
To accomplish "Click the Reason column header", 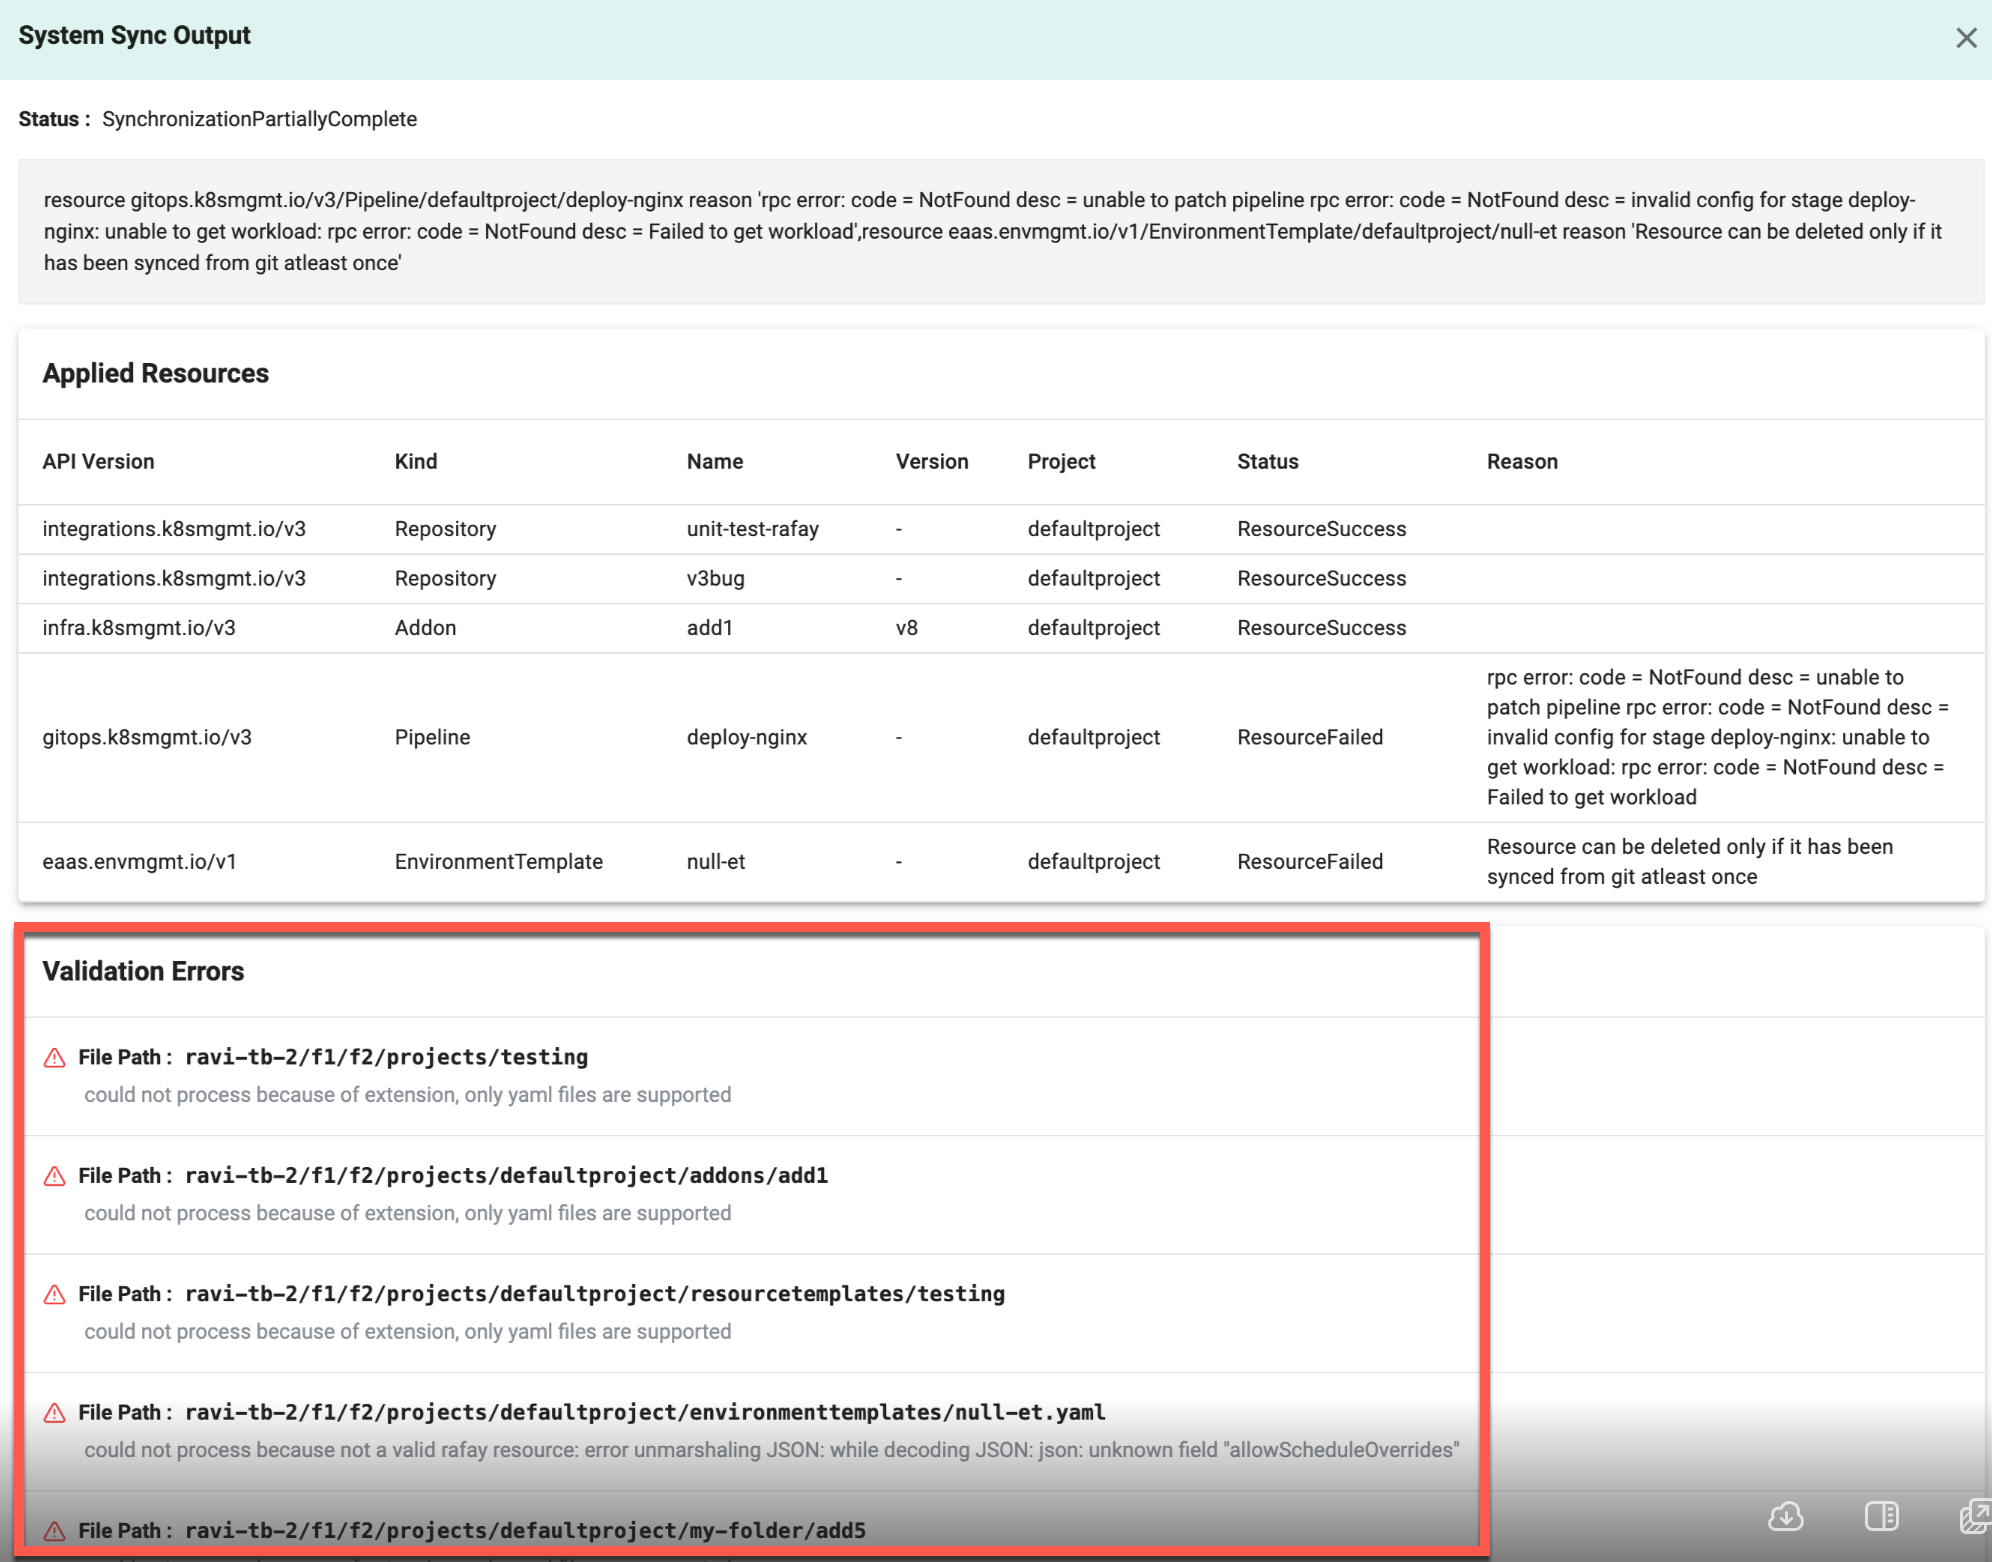I will pyautogui.click(x=1521, y=462).
